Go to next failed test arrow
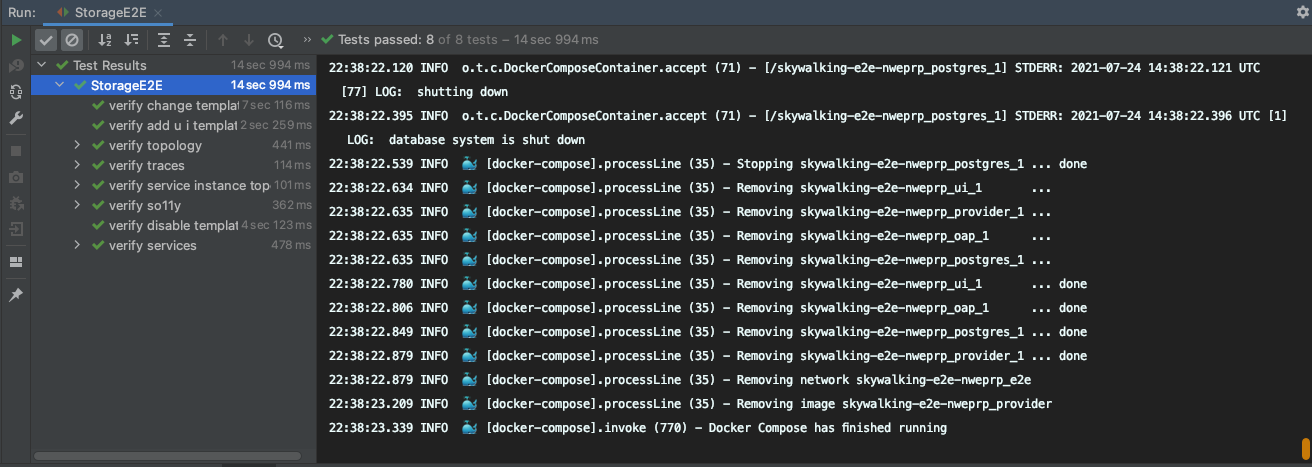Screen dimensions: 1312x467 coord(249,40)
